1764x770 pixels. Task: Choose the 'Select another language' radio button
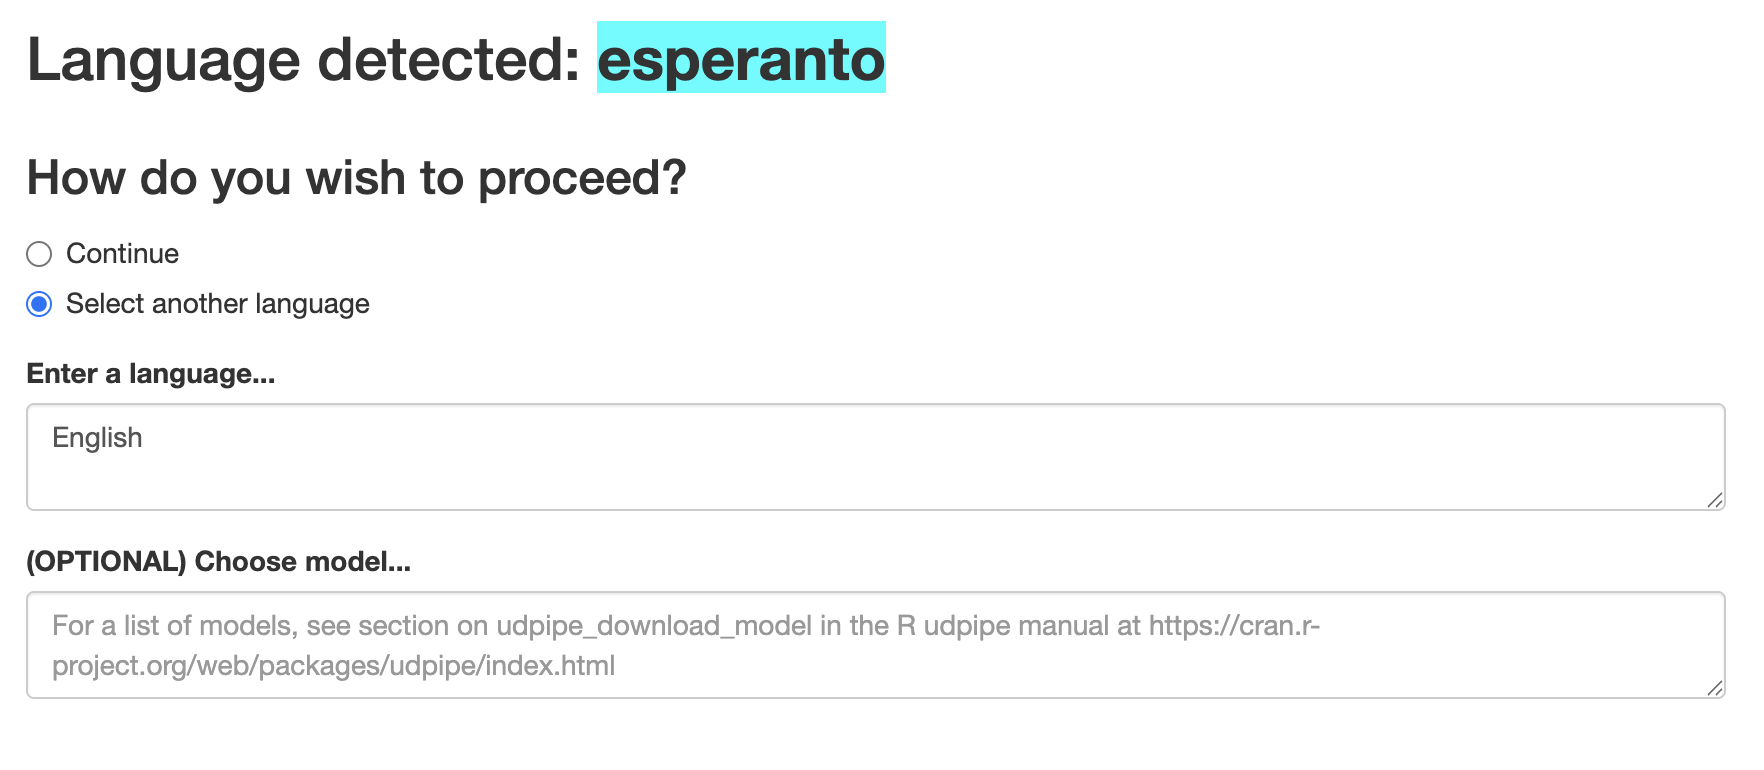pyautogui.click(x=39, y=304)
